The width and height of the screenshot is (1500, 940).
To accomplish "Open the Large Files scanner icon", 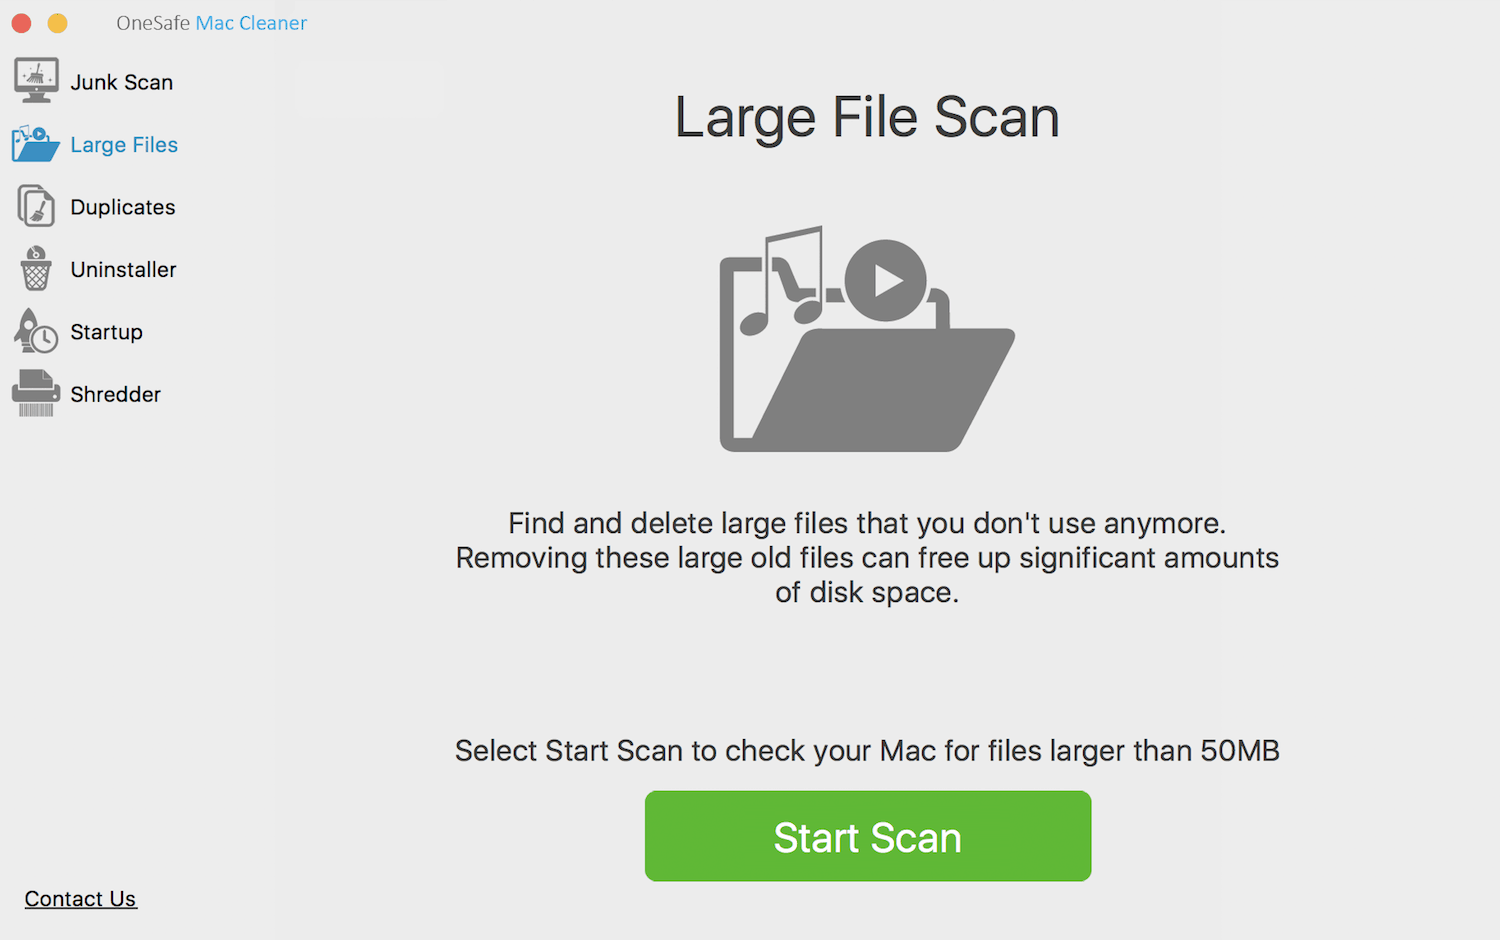I will (35, 144).
